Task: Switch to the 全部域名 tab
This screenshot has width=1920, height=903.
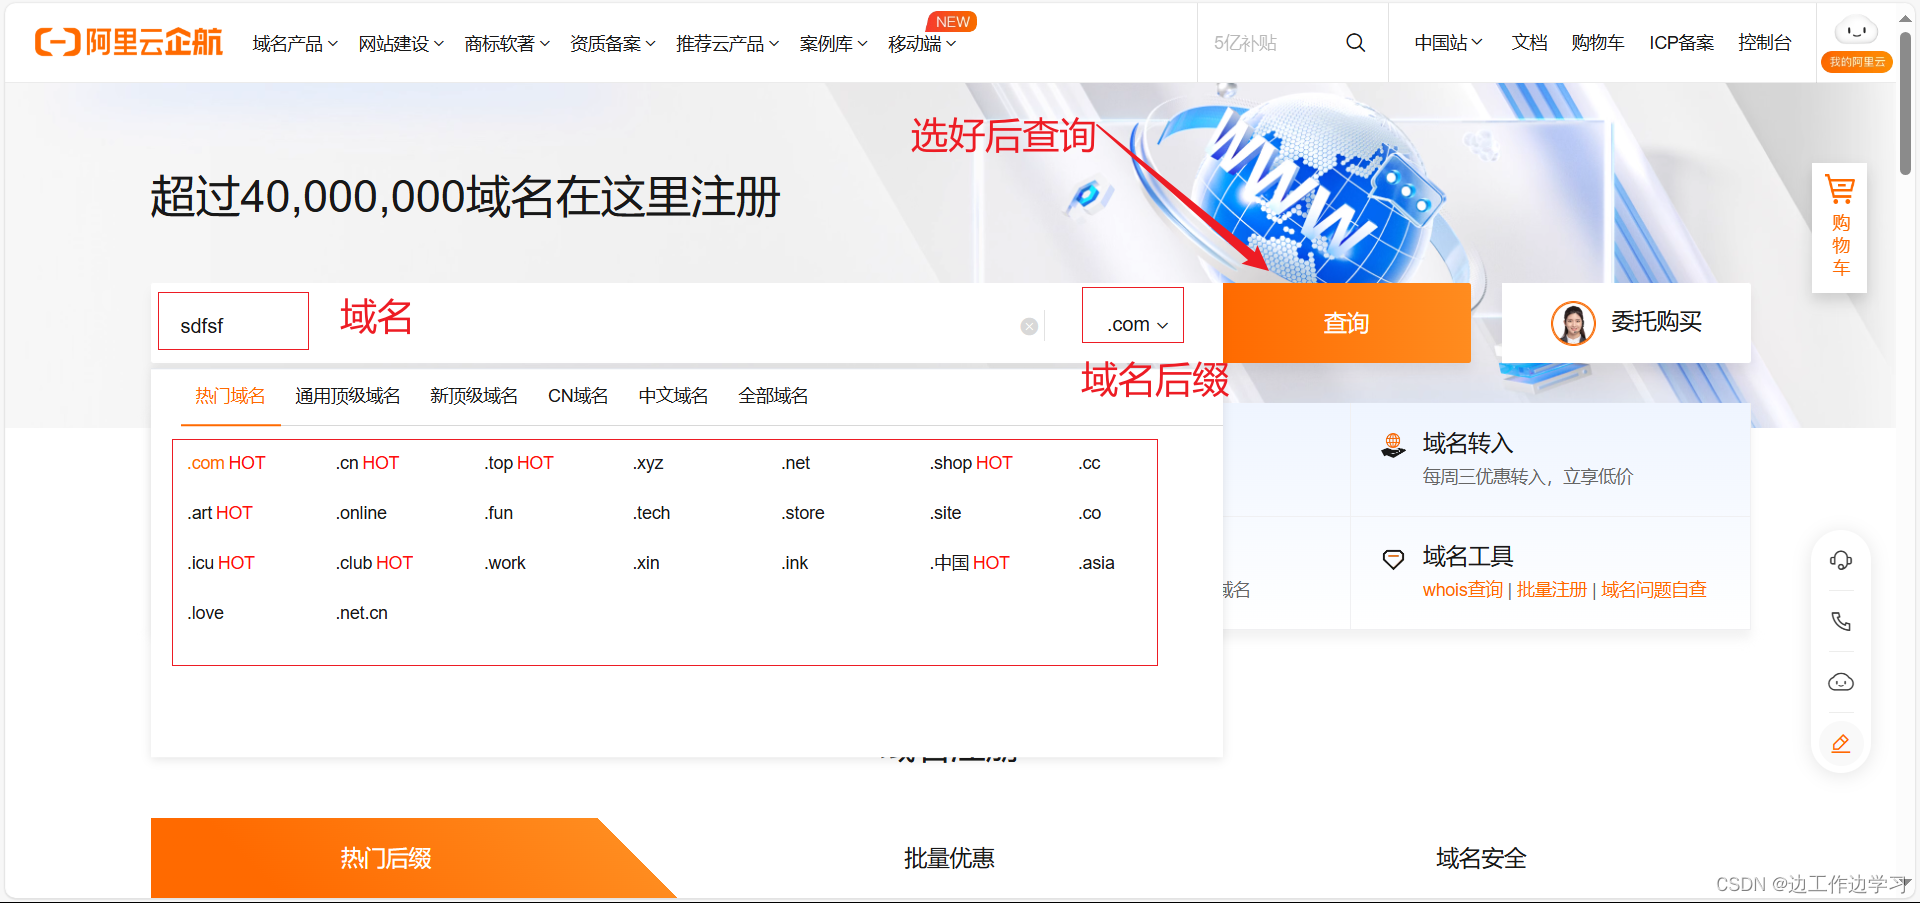Action: click(x=773, y=396)
